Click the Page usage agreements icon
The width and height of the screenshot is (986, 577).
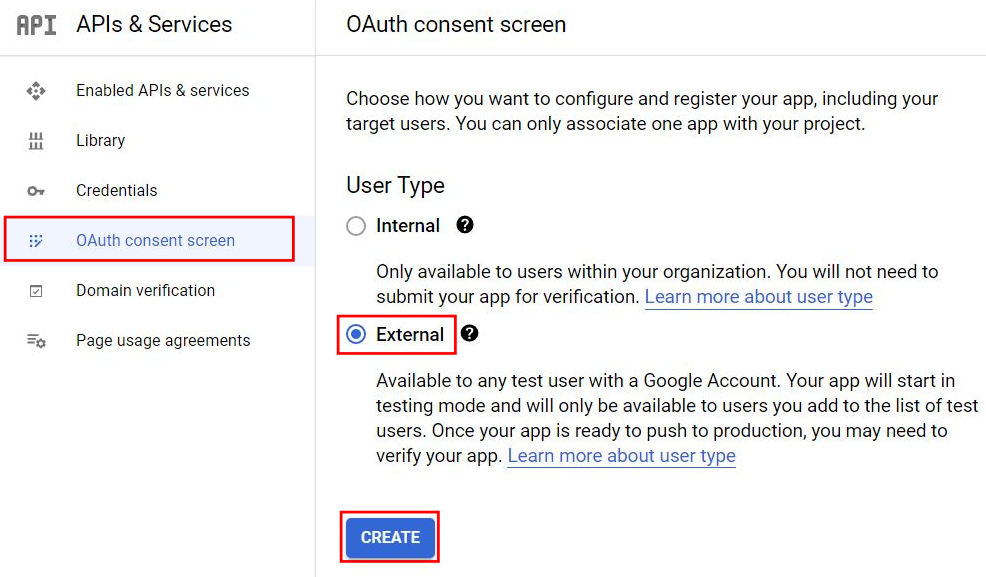(36, 341)
